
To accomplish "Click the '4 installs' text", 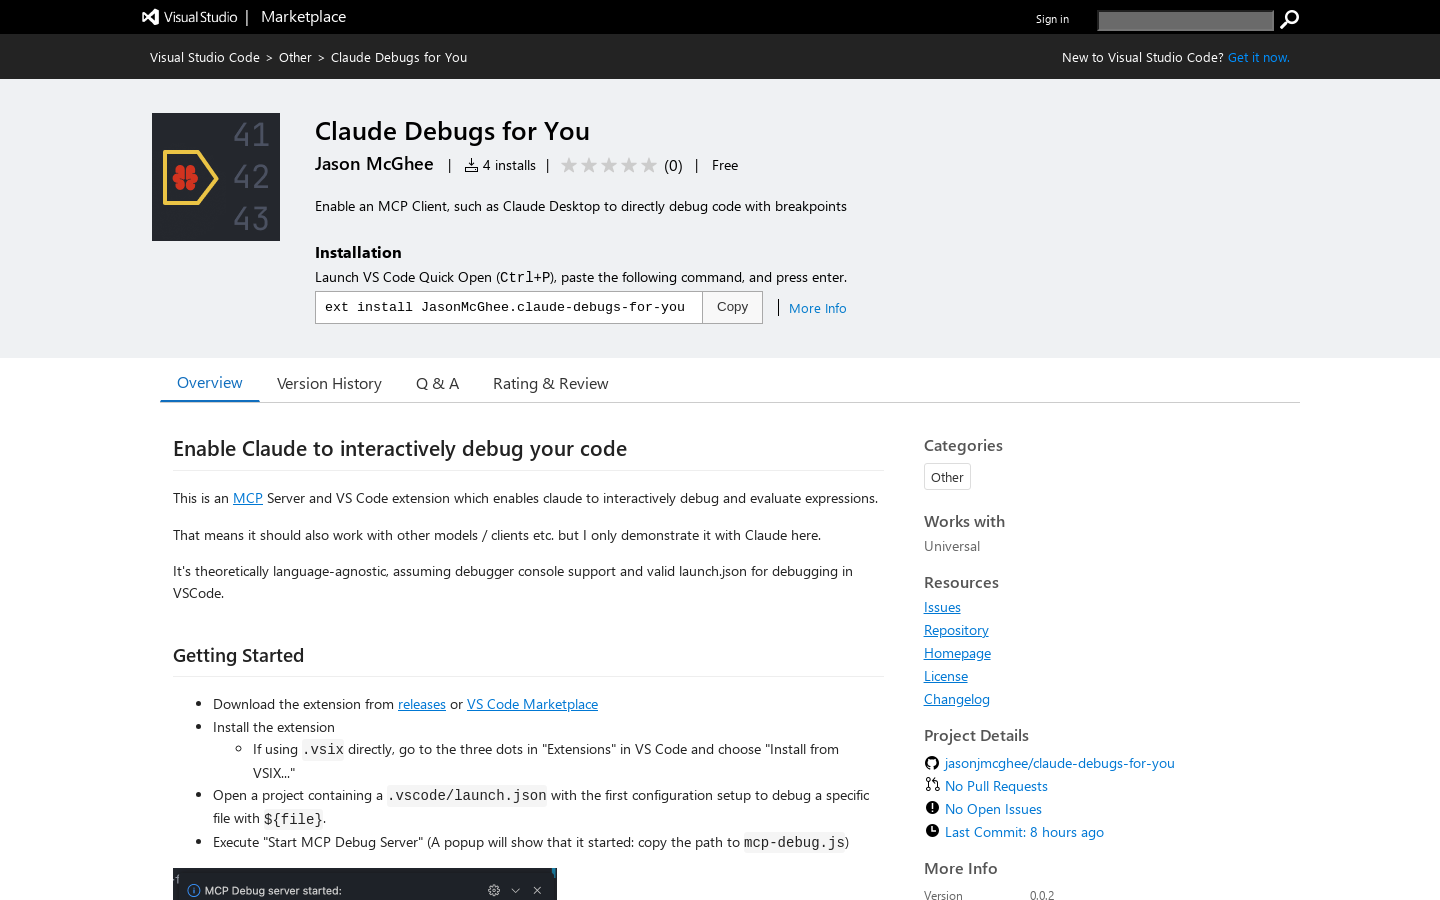I will (509, 165).
